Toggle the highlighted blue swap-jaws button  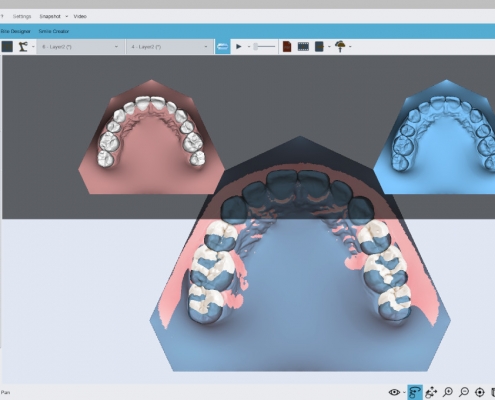[222, 47]
